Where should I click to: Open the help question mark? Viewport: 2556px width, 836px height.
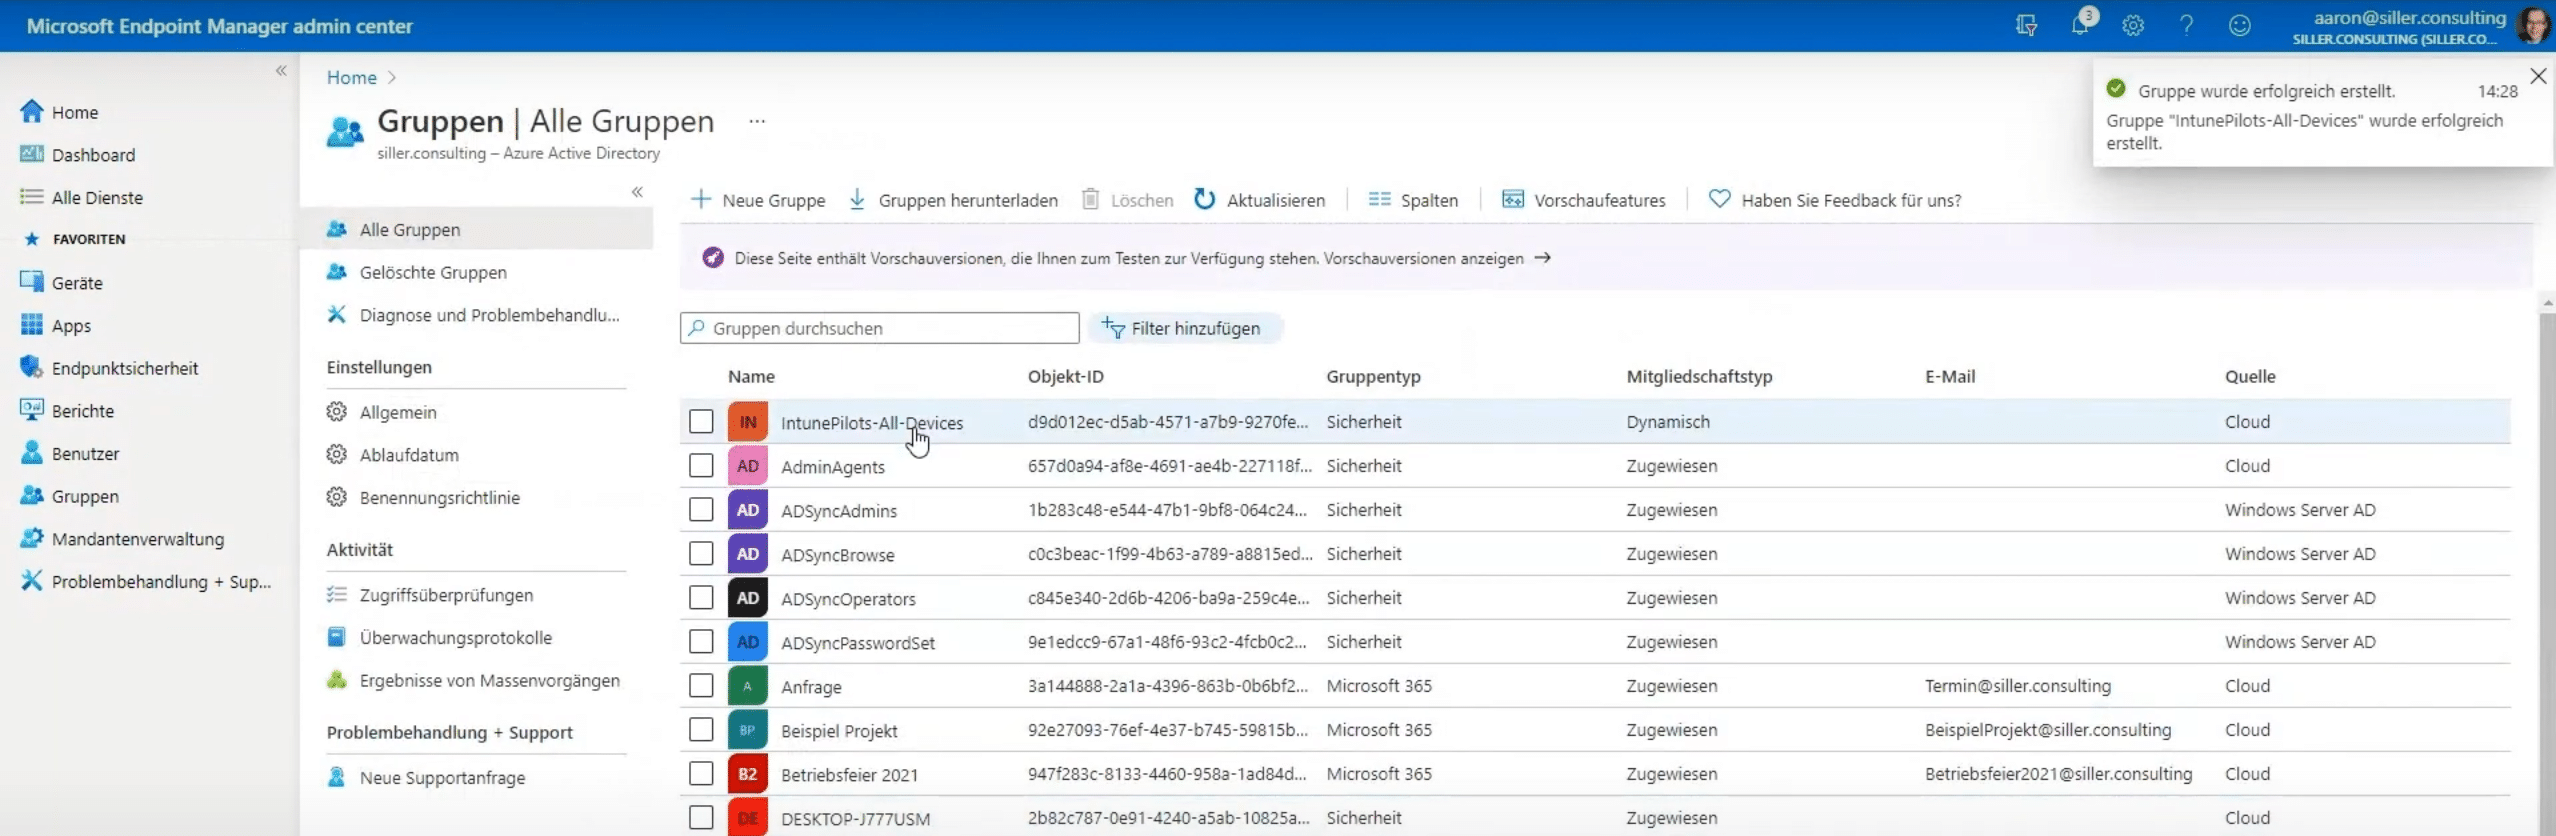click(x=2186, y=26)
